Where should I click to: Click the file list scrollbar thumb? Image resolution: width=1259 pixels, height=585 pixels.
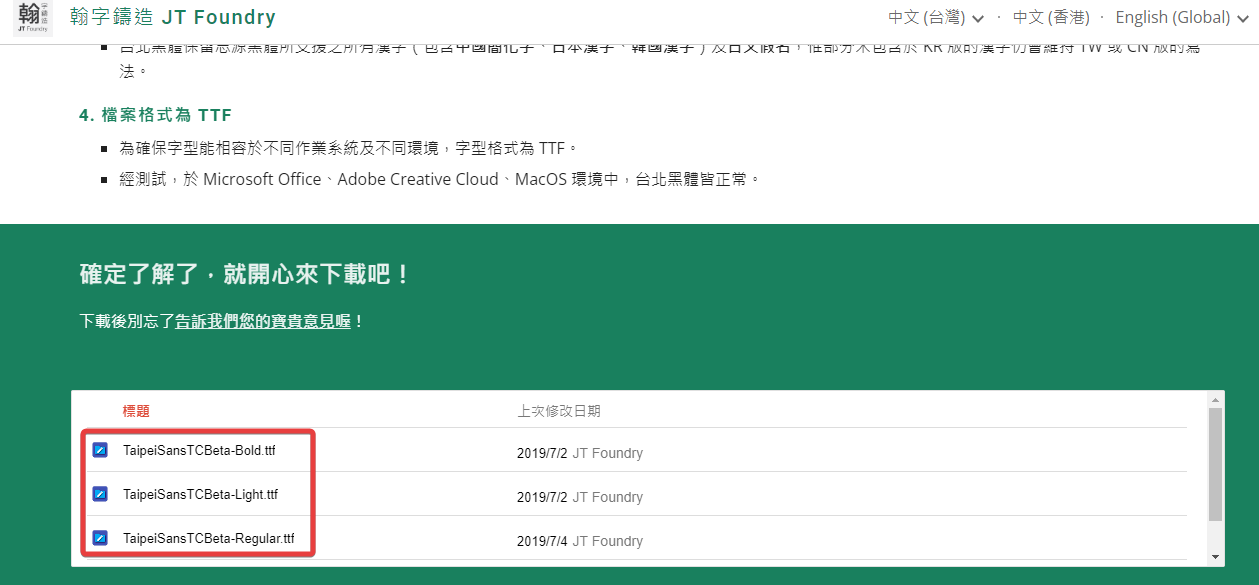[x=1215, y=464]
